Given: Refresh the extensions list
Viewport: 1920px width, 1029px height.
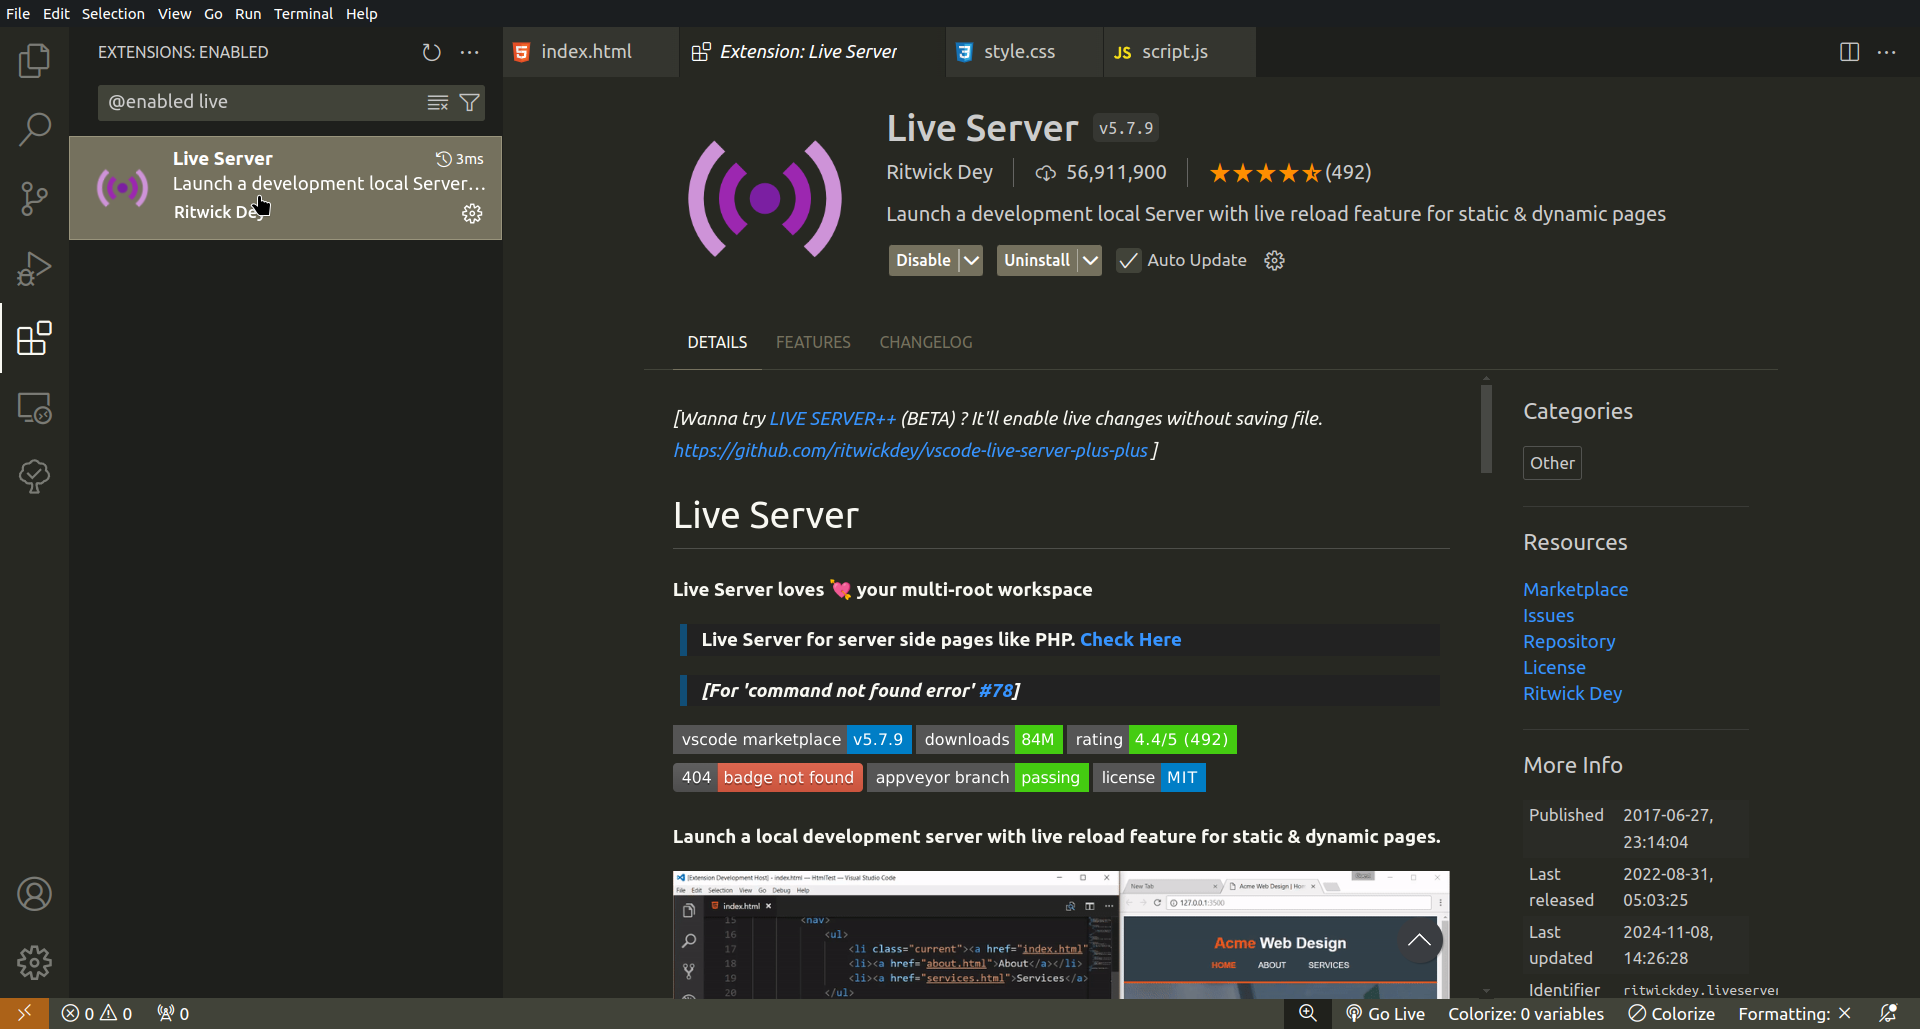Looking at the screenshot, I should [431, 52].
